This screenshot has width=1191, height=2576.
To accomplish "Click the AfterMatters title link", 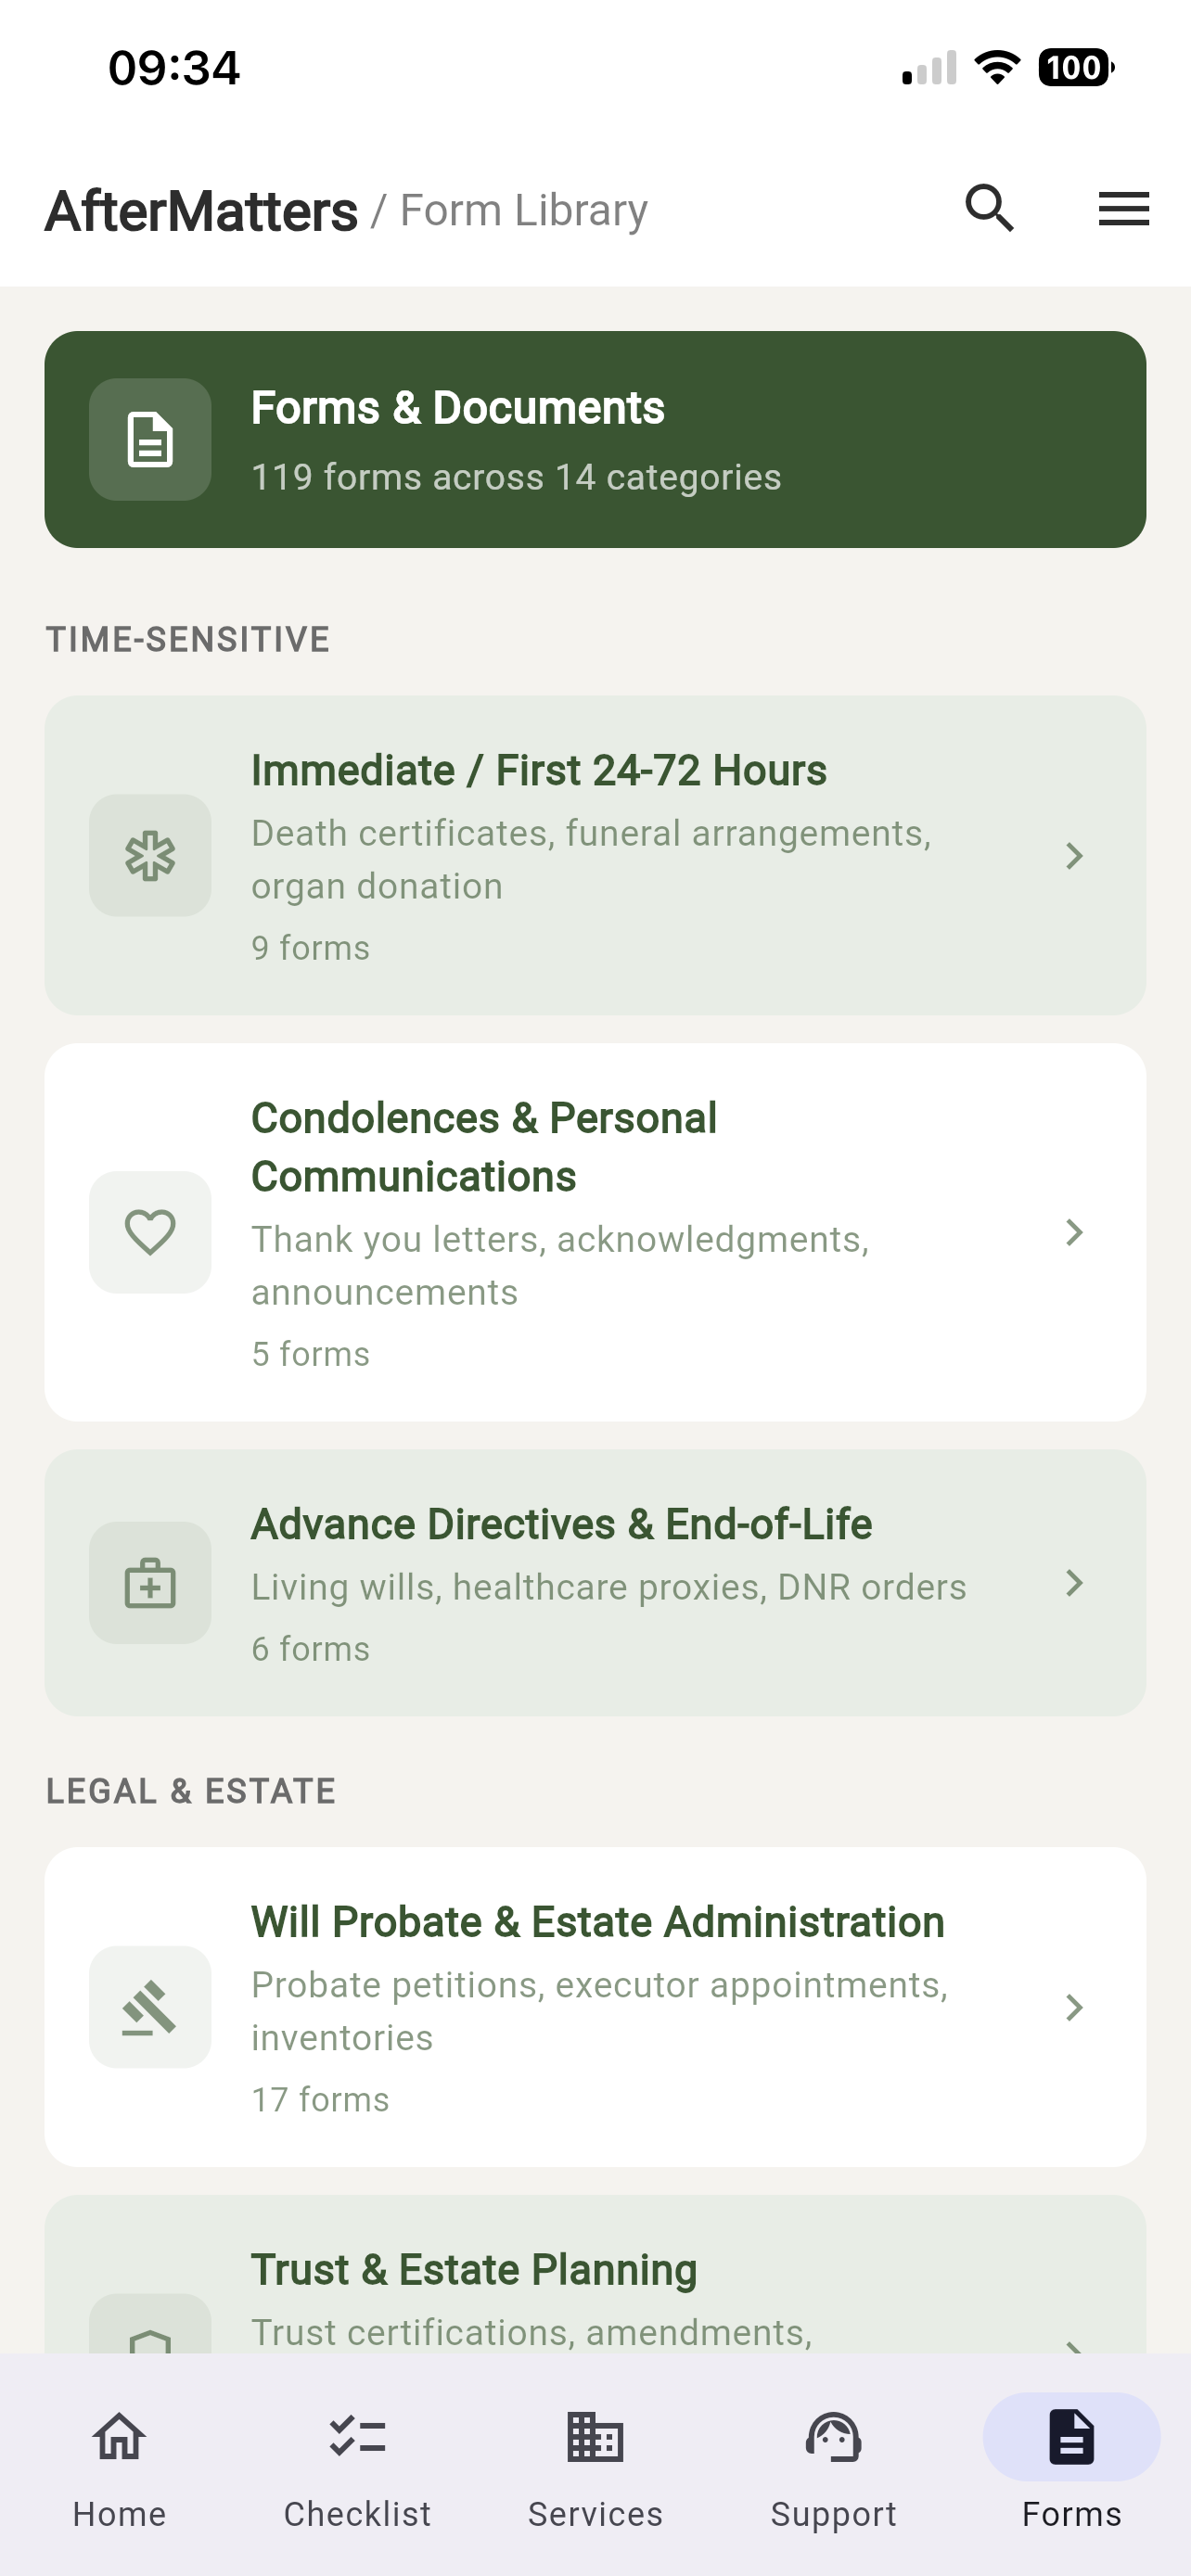I will (x=201, y=211).
